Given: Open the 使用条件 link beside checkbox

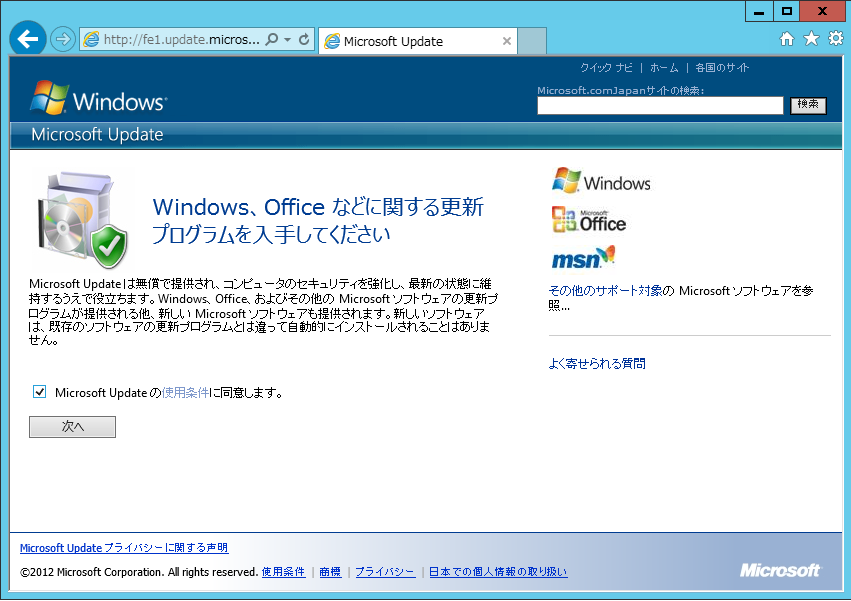Looking at the screenshot, I should click(185, 393).
